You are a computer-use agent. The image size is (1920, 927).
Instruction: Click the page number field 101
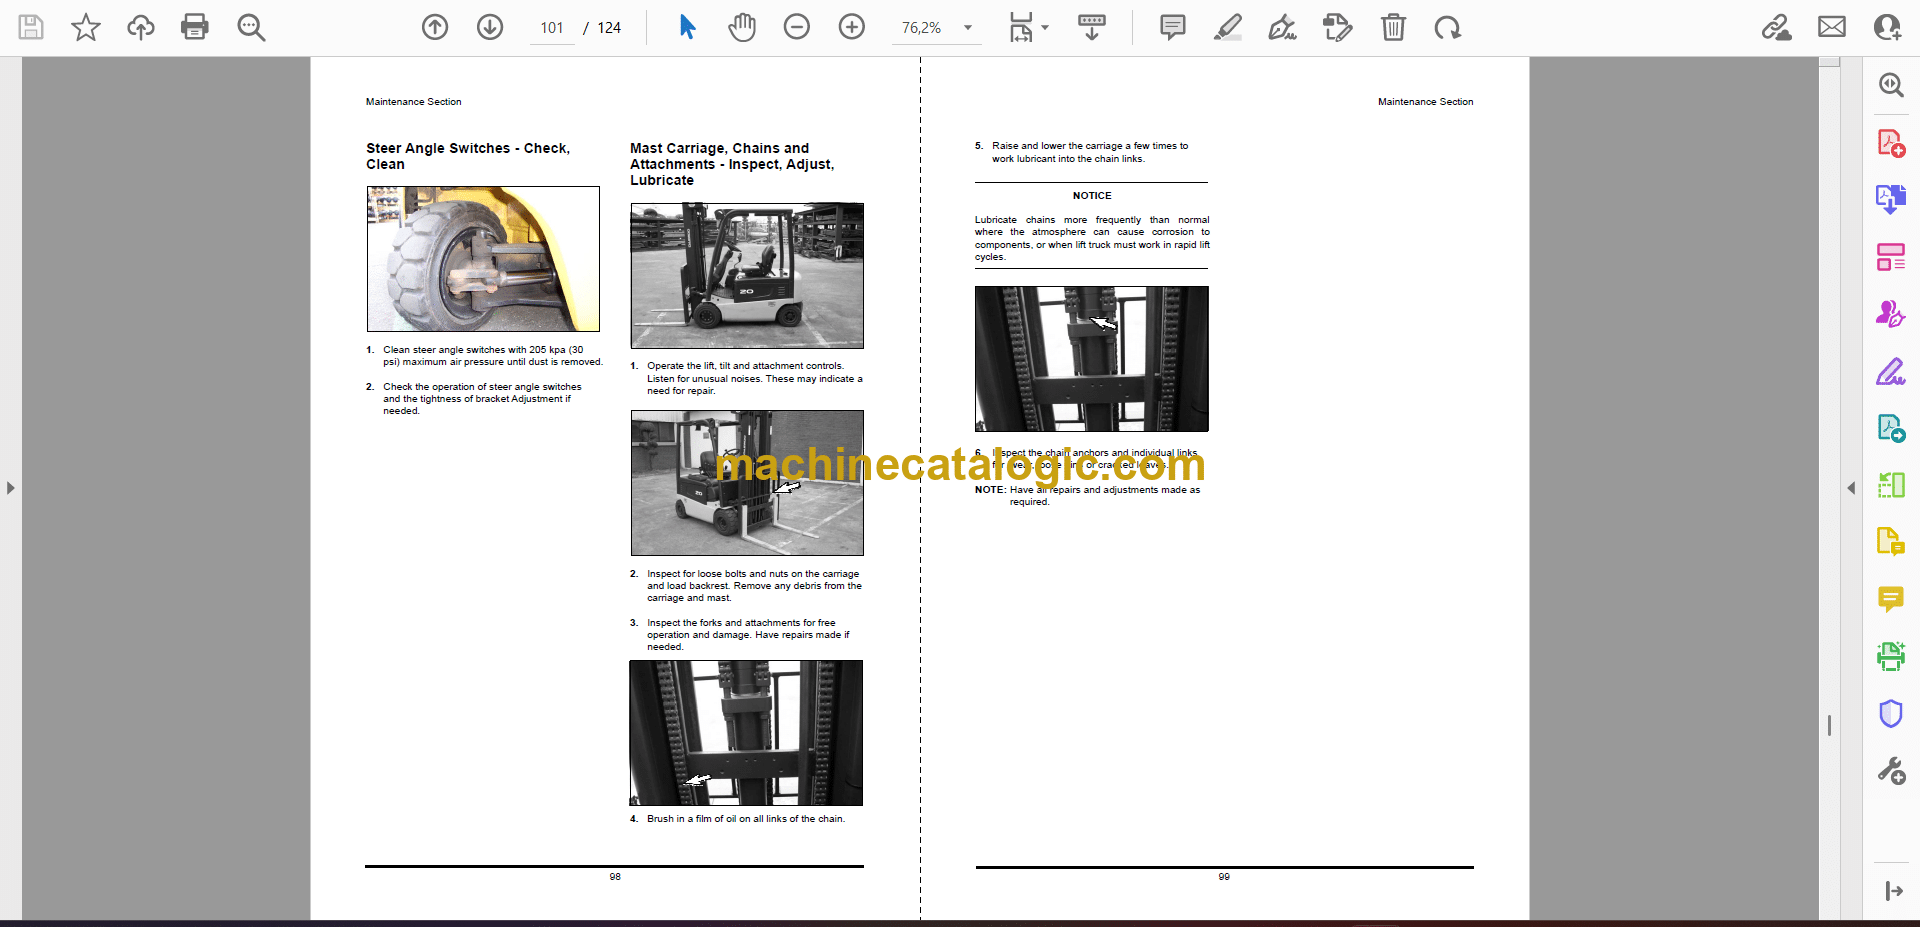pos(552,28)
